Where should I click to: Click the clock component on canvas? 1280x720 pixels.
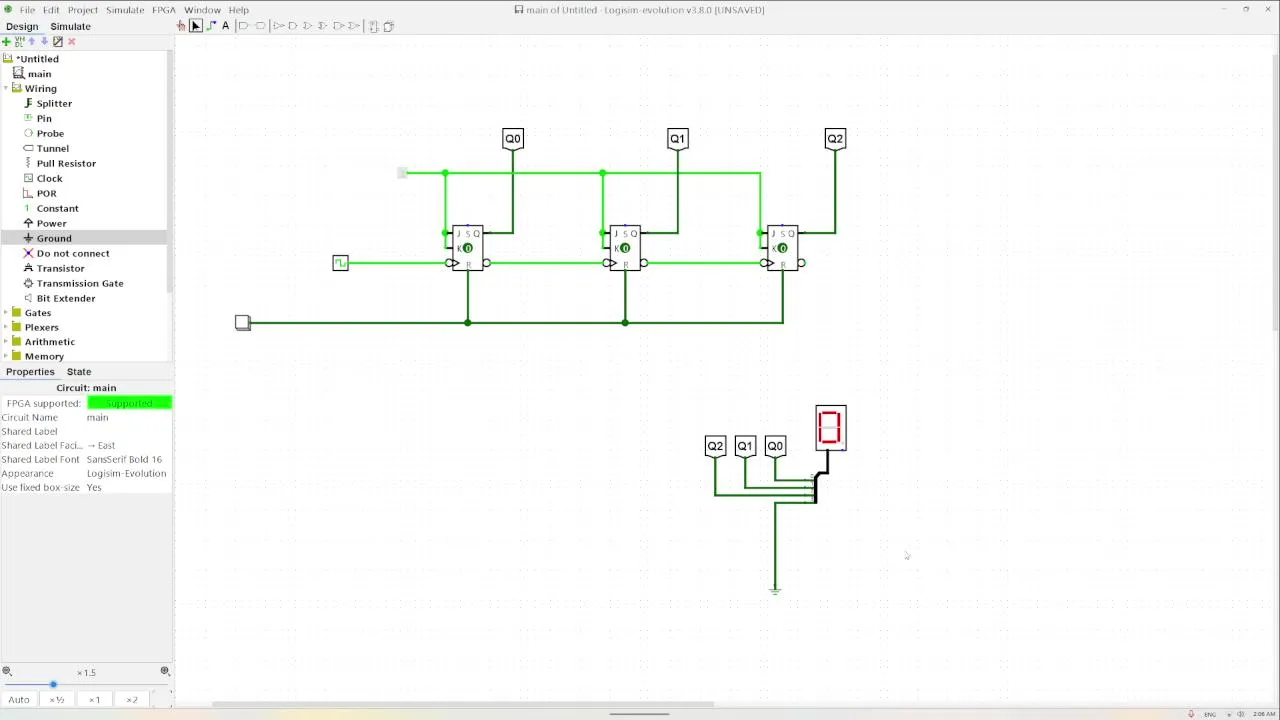coord(340,263)
